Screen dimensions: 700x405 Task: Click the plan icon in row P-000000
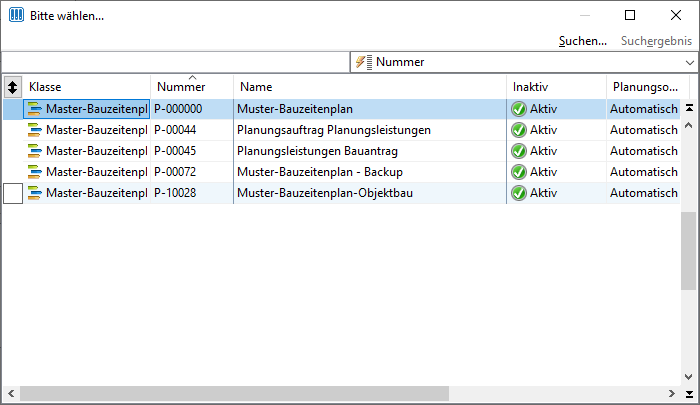coord(34,109)
